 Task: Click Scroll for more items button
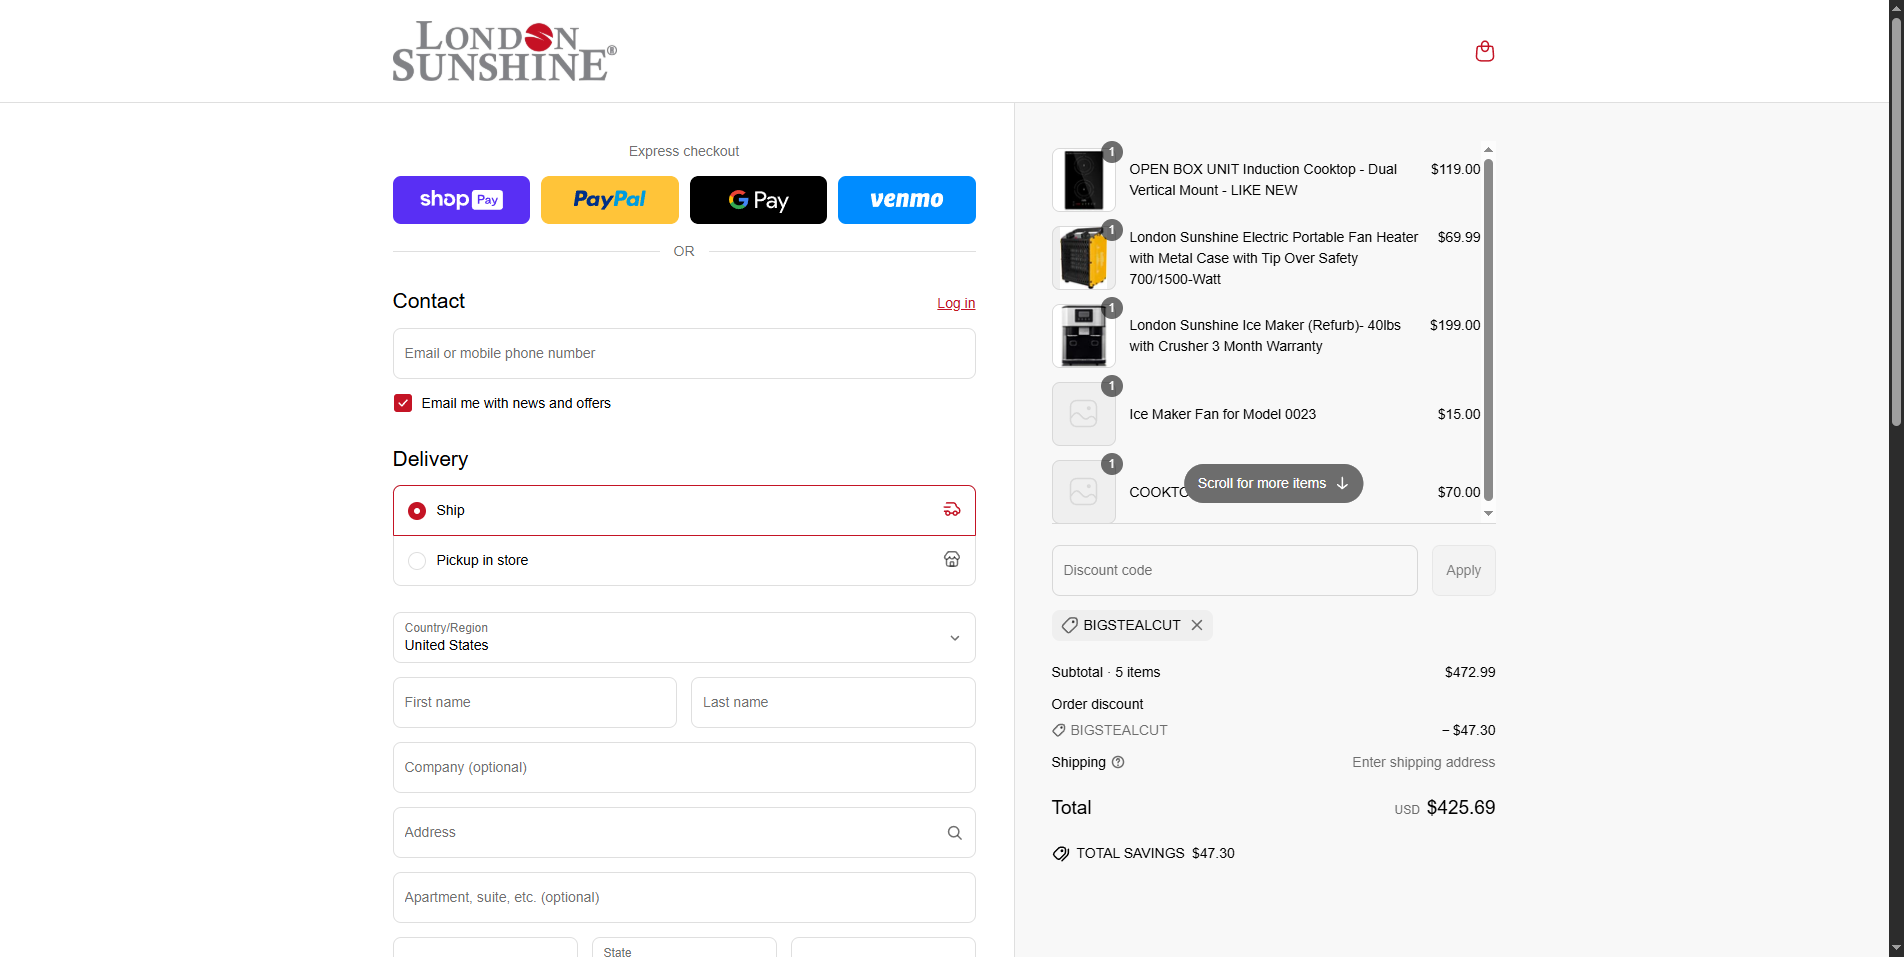[1273, 483]
